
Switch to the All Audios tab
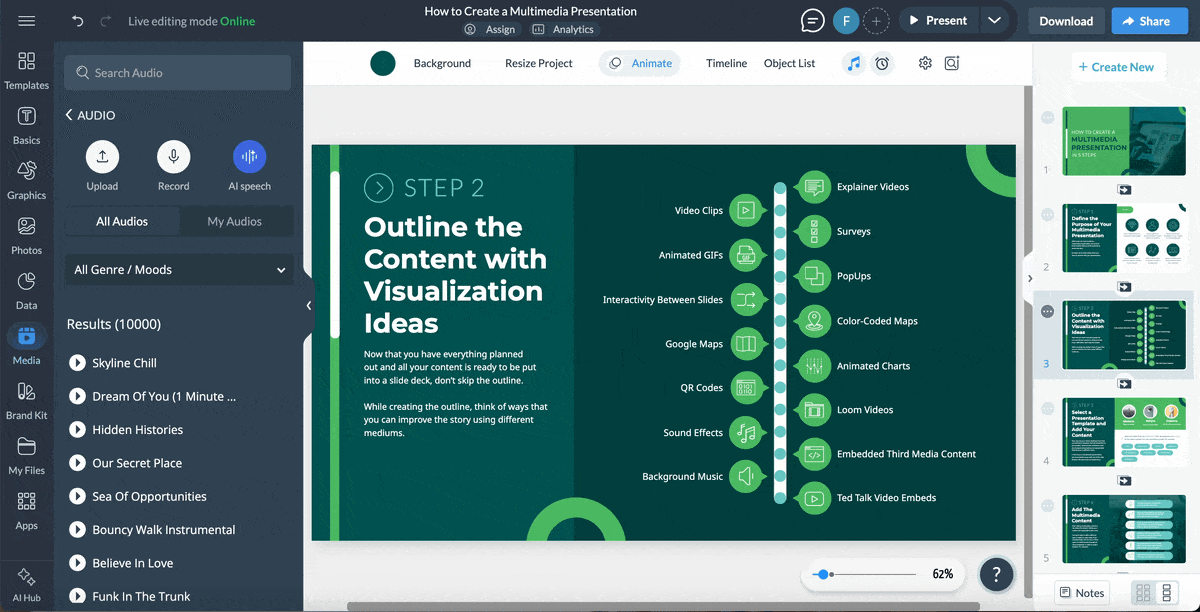coord(122,221)
